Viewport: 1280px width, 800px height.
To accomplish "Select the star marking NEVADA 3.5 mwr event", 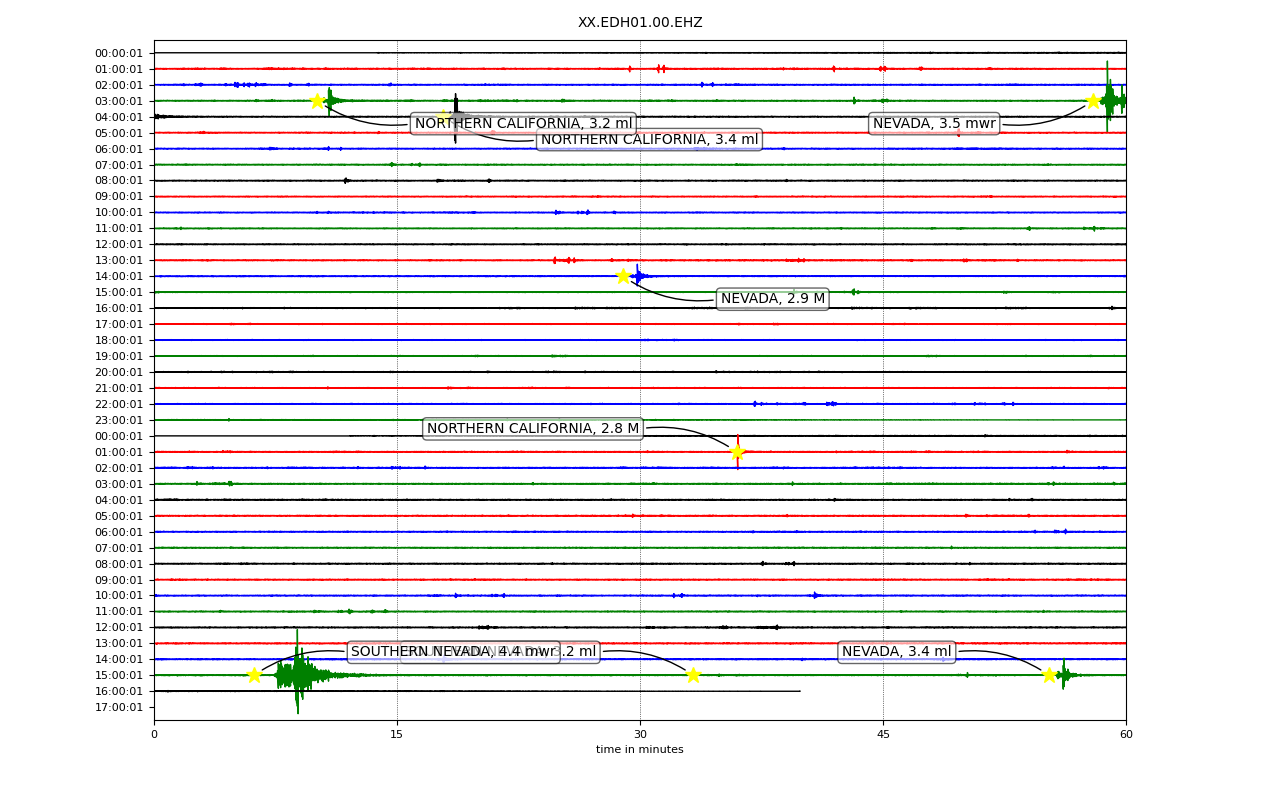I will pos(1093,101).
